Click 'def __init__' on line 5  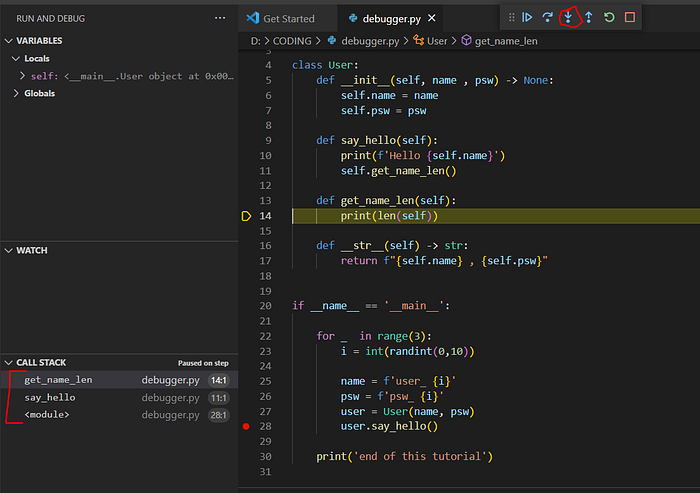[x=435, y=80]
